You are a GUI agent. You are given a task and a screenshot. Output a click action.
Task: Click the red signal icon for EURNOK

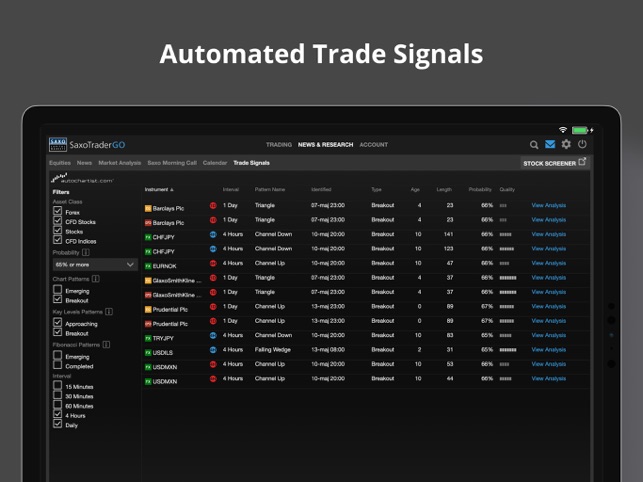(213, 263)
